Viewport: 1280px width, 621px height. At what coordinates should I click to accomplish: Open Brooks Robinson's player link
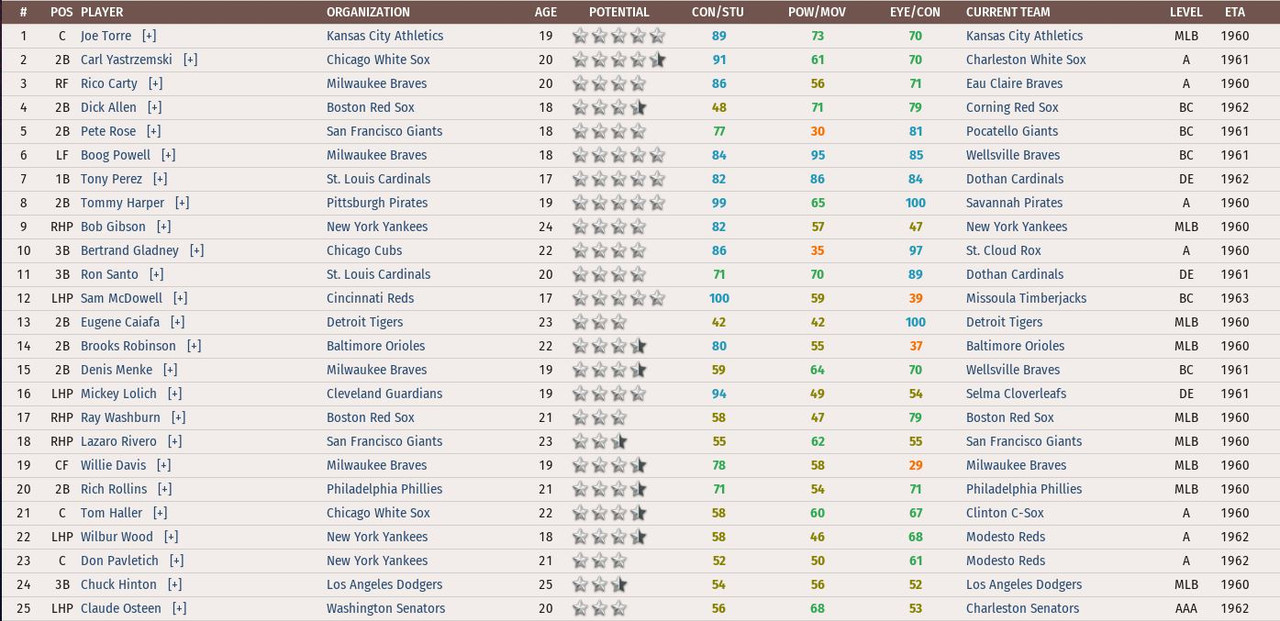pos(128,347)
